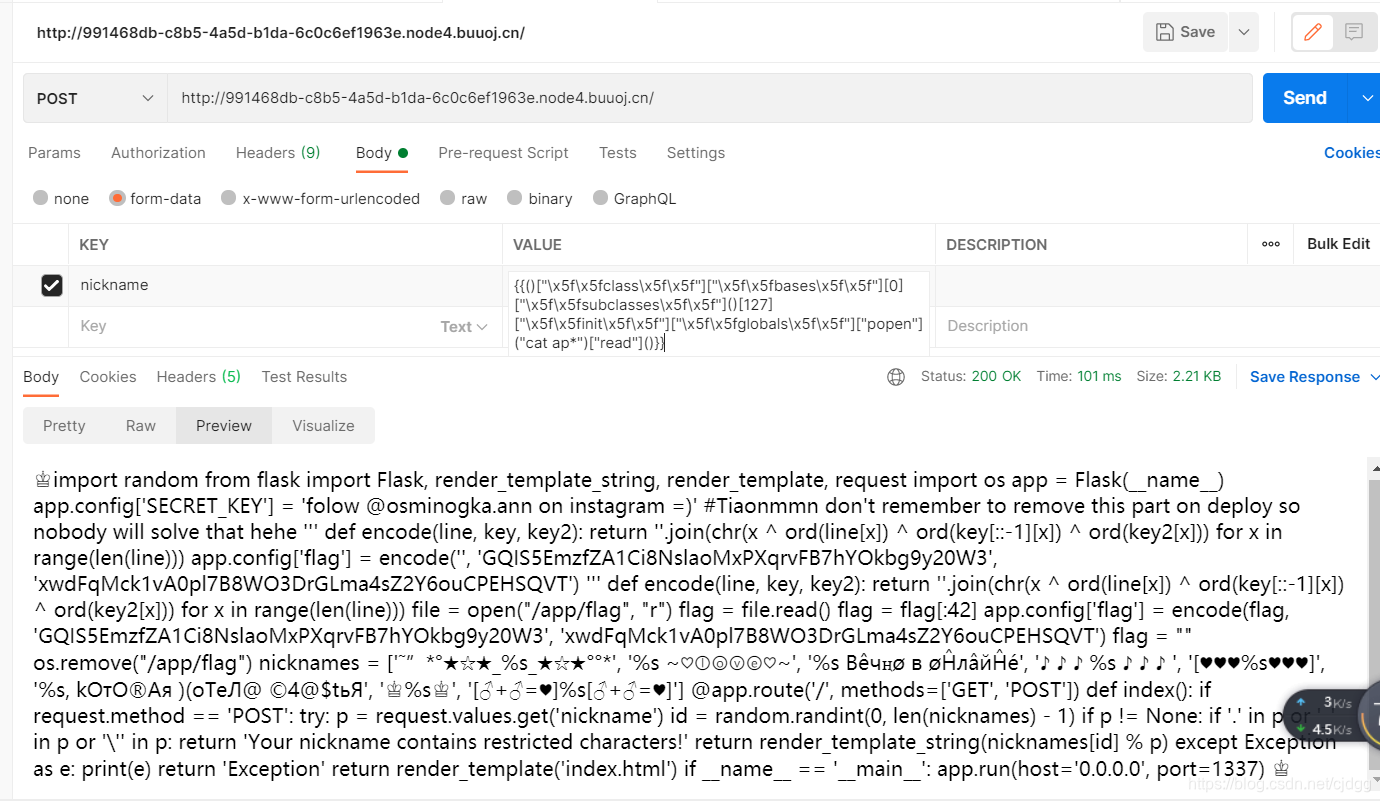Switch to Raw response view
The width and height of the screenshot is (1380, 802).
pyautogui.click(x=141, y=426)
